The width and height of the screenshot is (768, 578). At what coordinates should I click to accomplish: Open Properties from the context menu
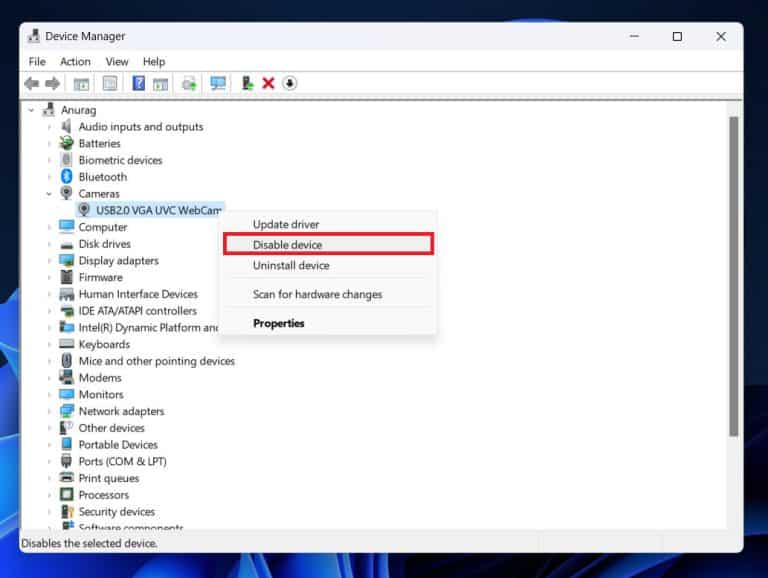tap(329, 323)
